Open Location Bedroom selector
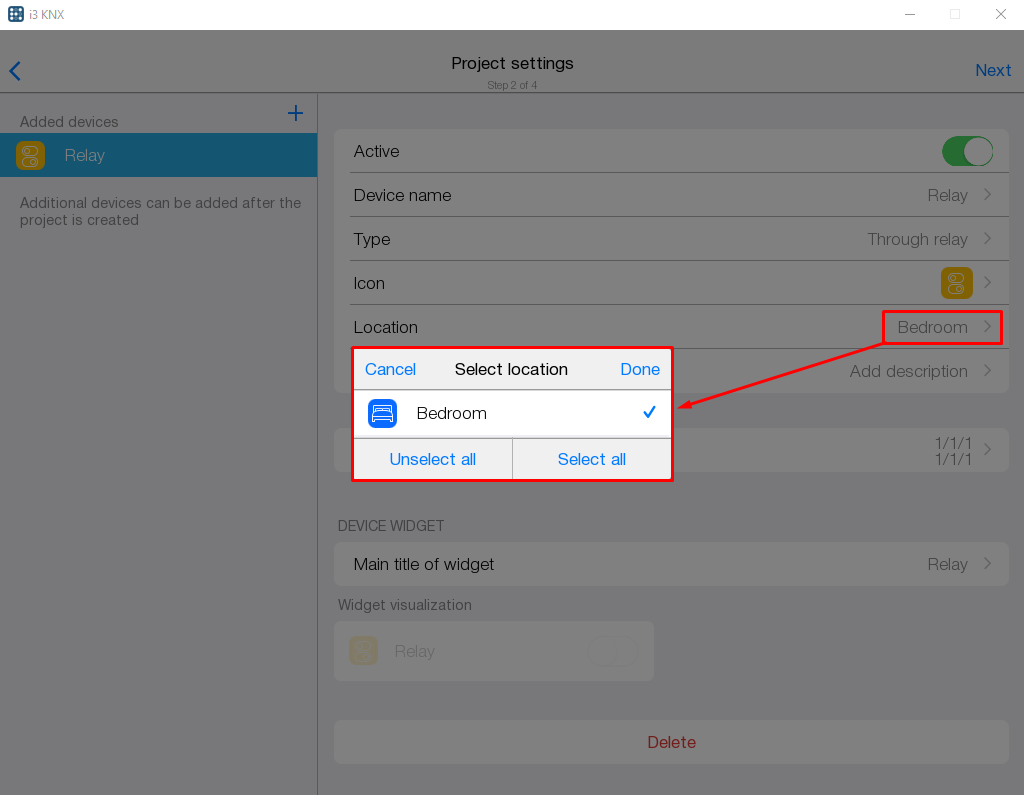Image resolution: width=1024 pixels, height=795 pixels. [941, 327]
